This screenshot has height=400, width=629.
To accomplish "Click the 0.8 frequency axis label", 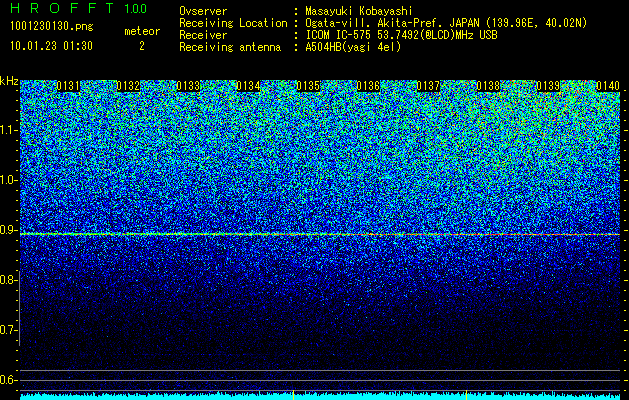I will click(9, 280).
